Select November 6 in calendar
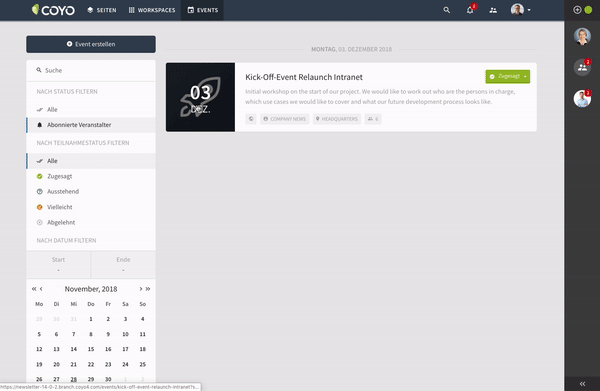This screenshot has width=600, height=391. (x=56, y=334)
